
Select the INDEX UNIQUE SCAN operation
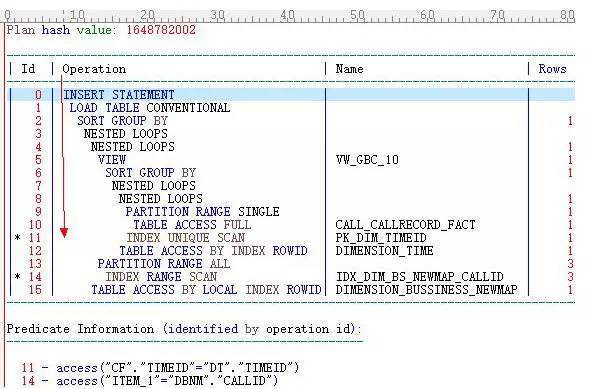[x=186, y=238]
